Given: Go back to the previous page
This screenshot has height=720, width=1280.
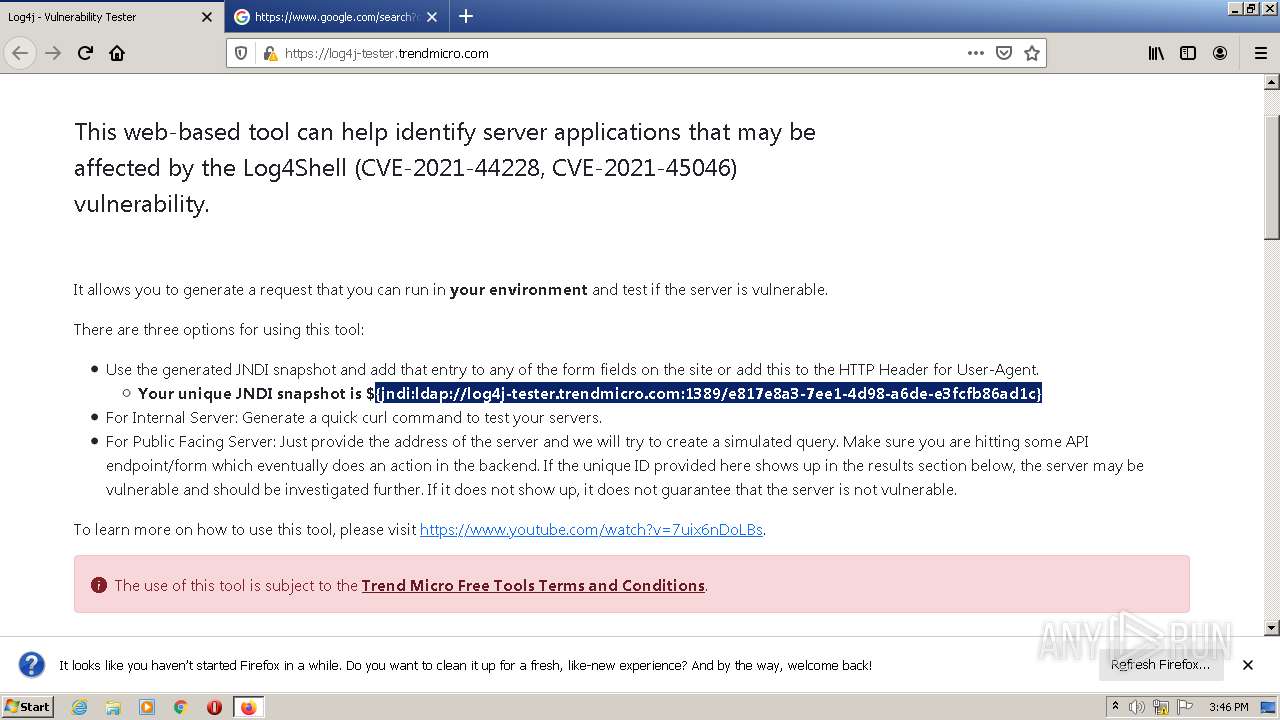Looking at the screenshot, I should 20,53.
